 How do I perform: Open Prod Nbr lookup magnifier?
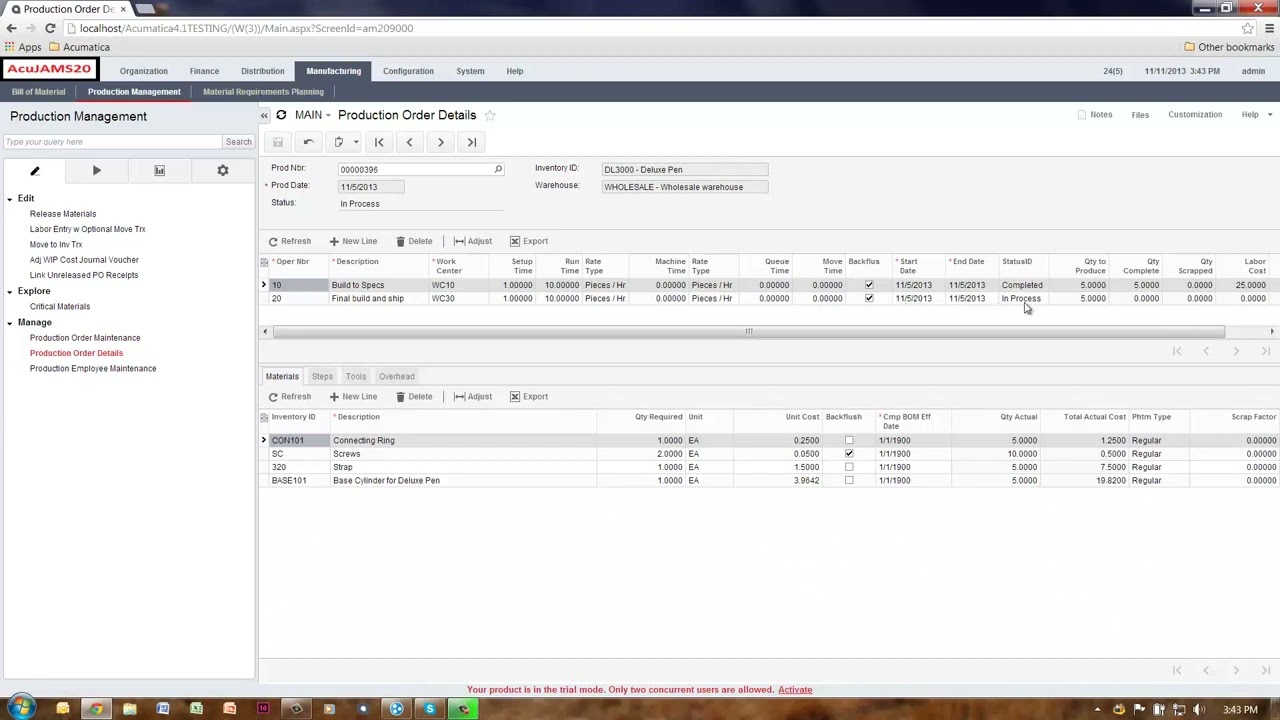click(498, 169)
